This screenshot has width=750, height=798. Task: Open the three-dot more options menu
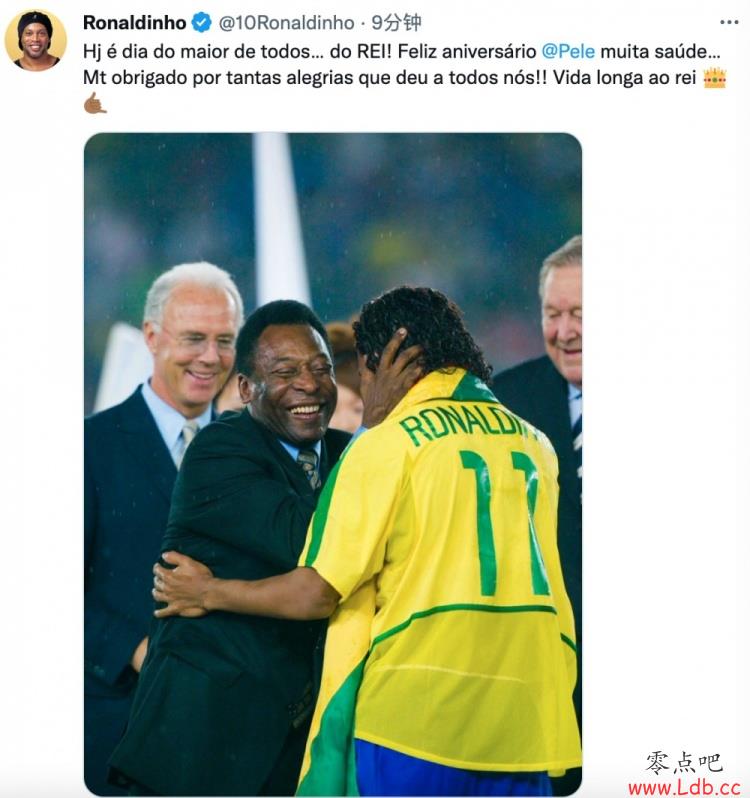click(x=729, y=22)
